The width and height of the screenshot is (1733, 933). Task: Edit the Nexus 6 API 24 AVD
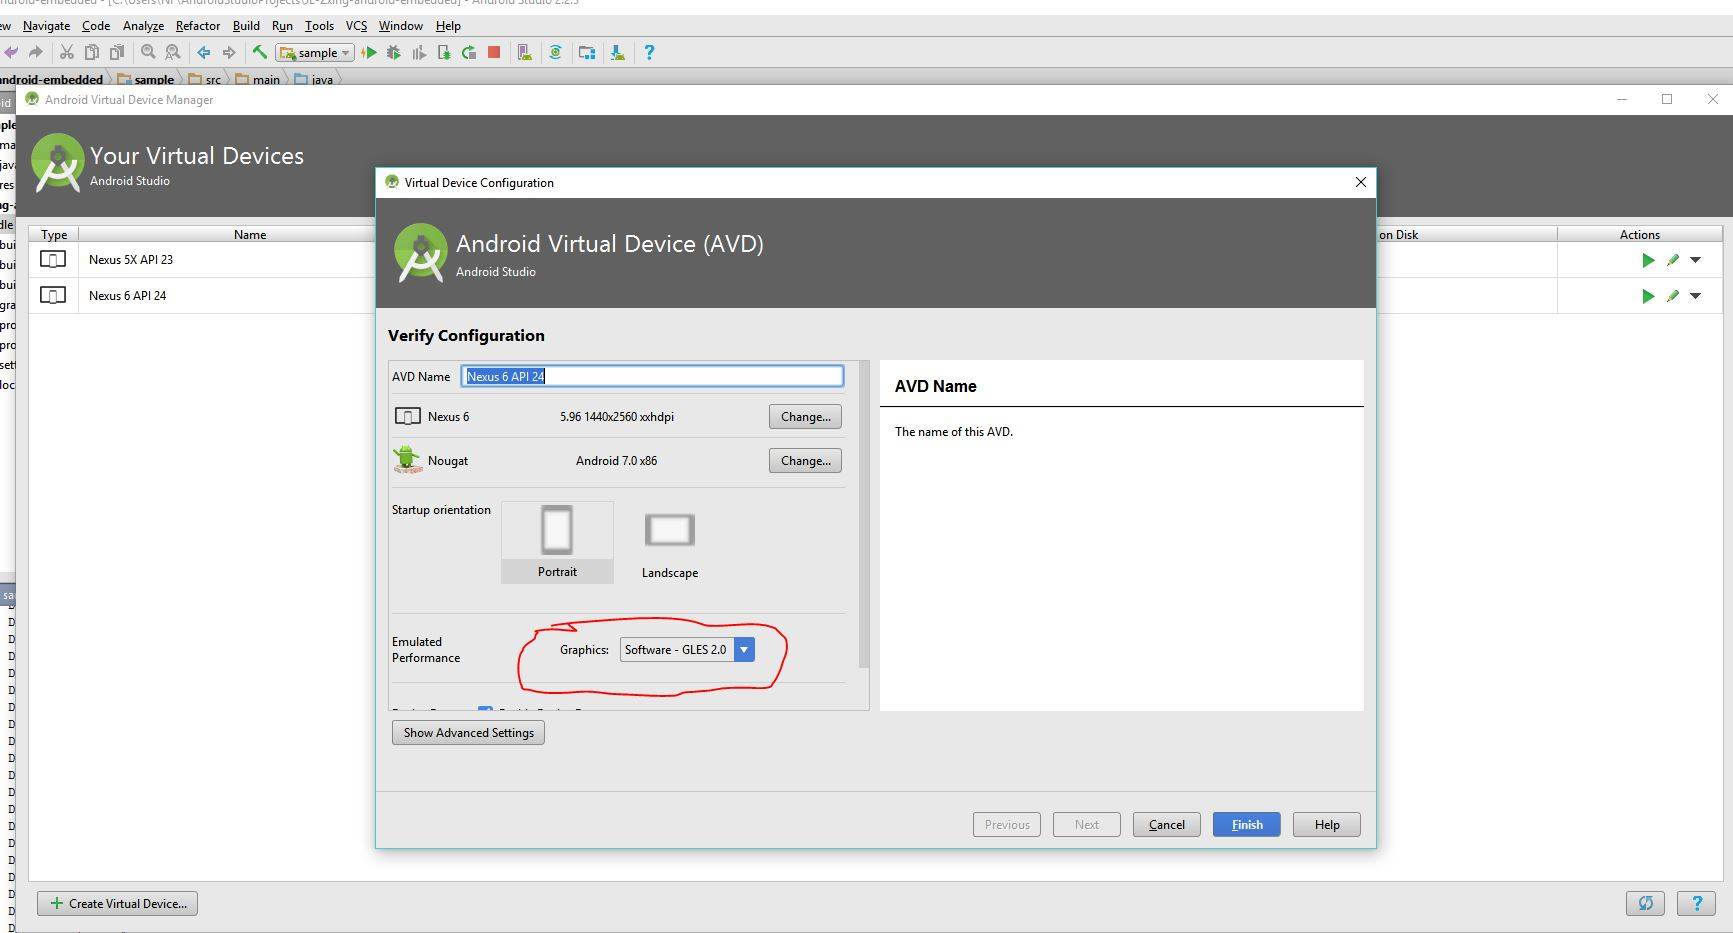[x=1671, y=296]
